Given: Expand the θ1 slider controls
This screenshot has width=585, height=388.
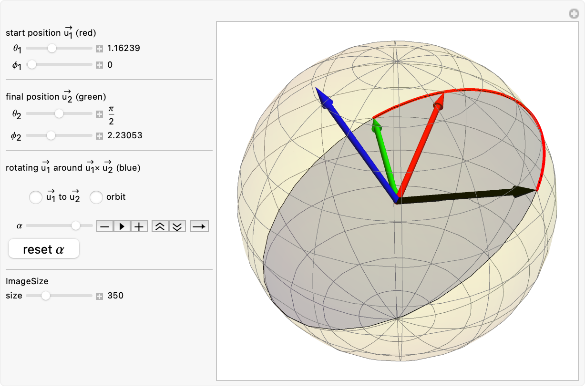Looking at the screenshot, I should coord(99,48).
